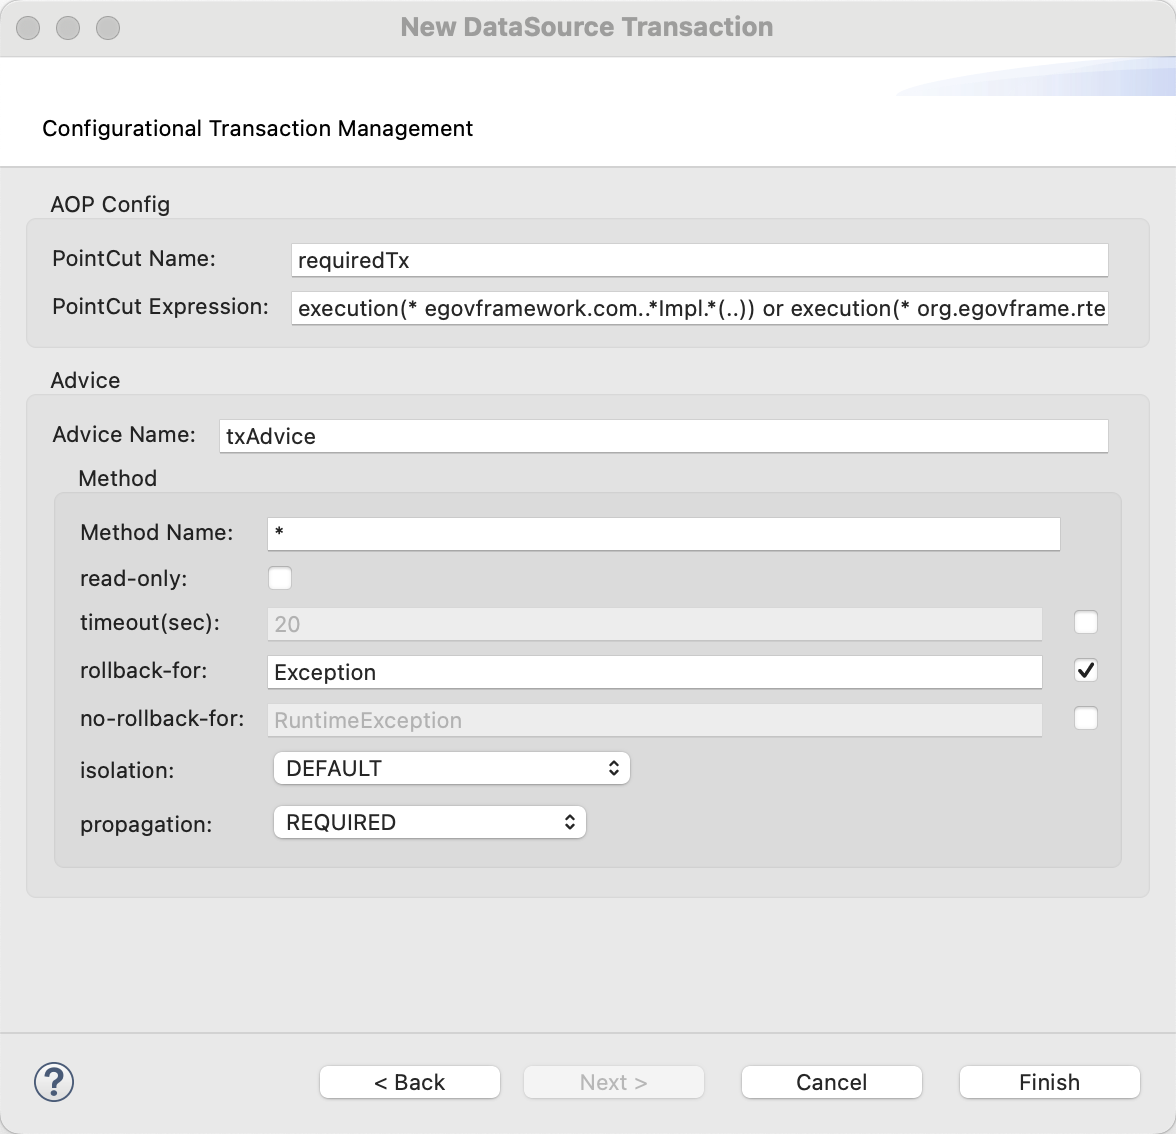Click the disabled Next button
Viewport: 1176px width, 1134px height.
click(614, 1082)
